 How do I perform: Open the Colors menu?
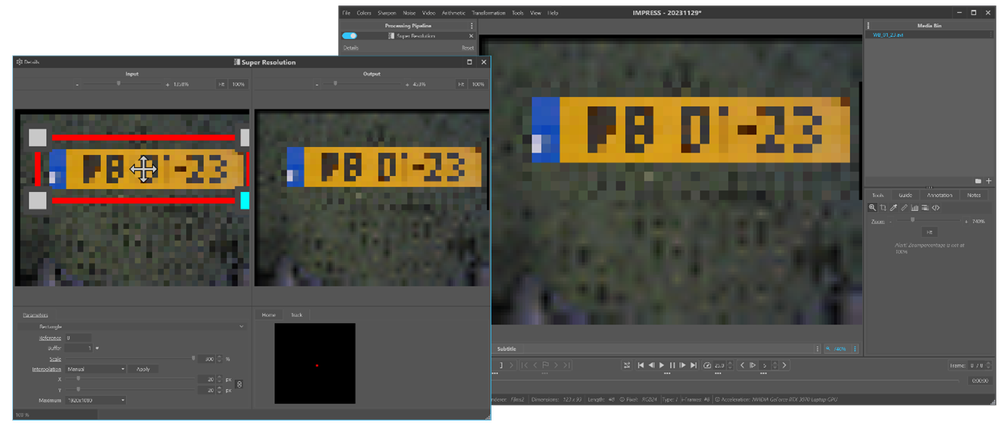[x=364, y=13]
